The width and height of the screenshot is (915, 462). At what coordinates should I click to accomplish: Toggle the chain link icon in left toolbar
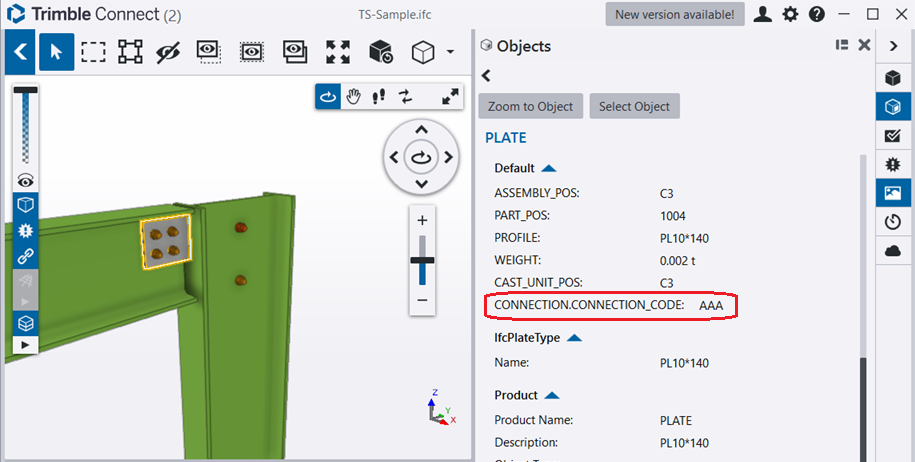pos(24,255)
